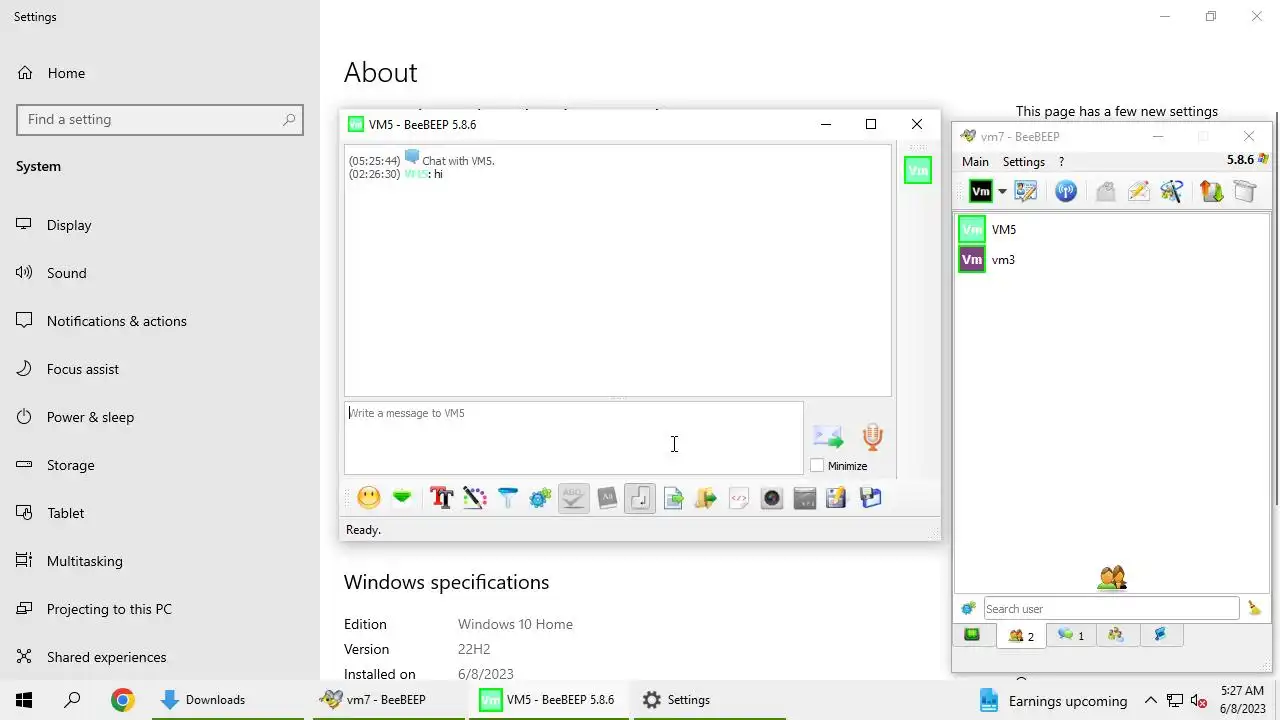Image resolution: width=1280 pixels, height=720 pixels.
Task: Open the emoticons picker in chat toolbar
Action: tap(369, 498)
